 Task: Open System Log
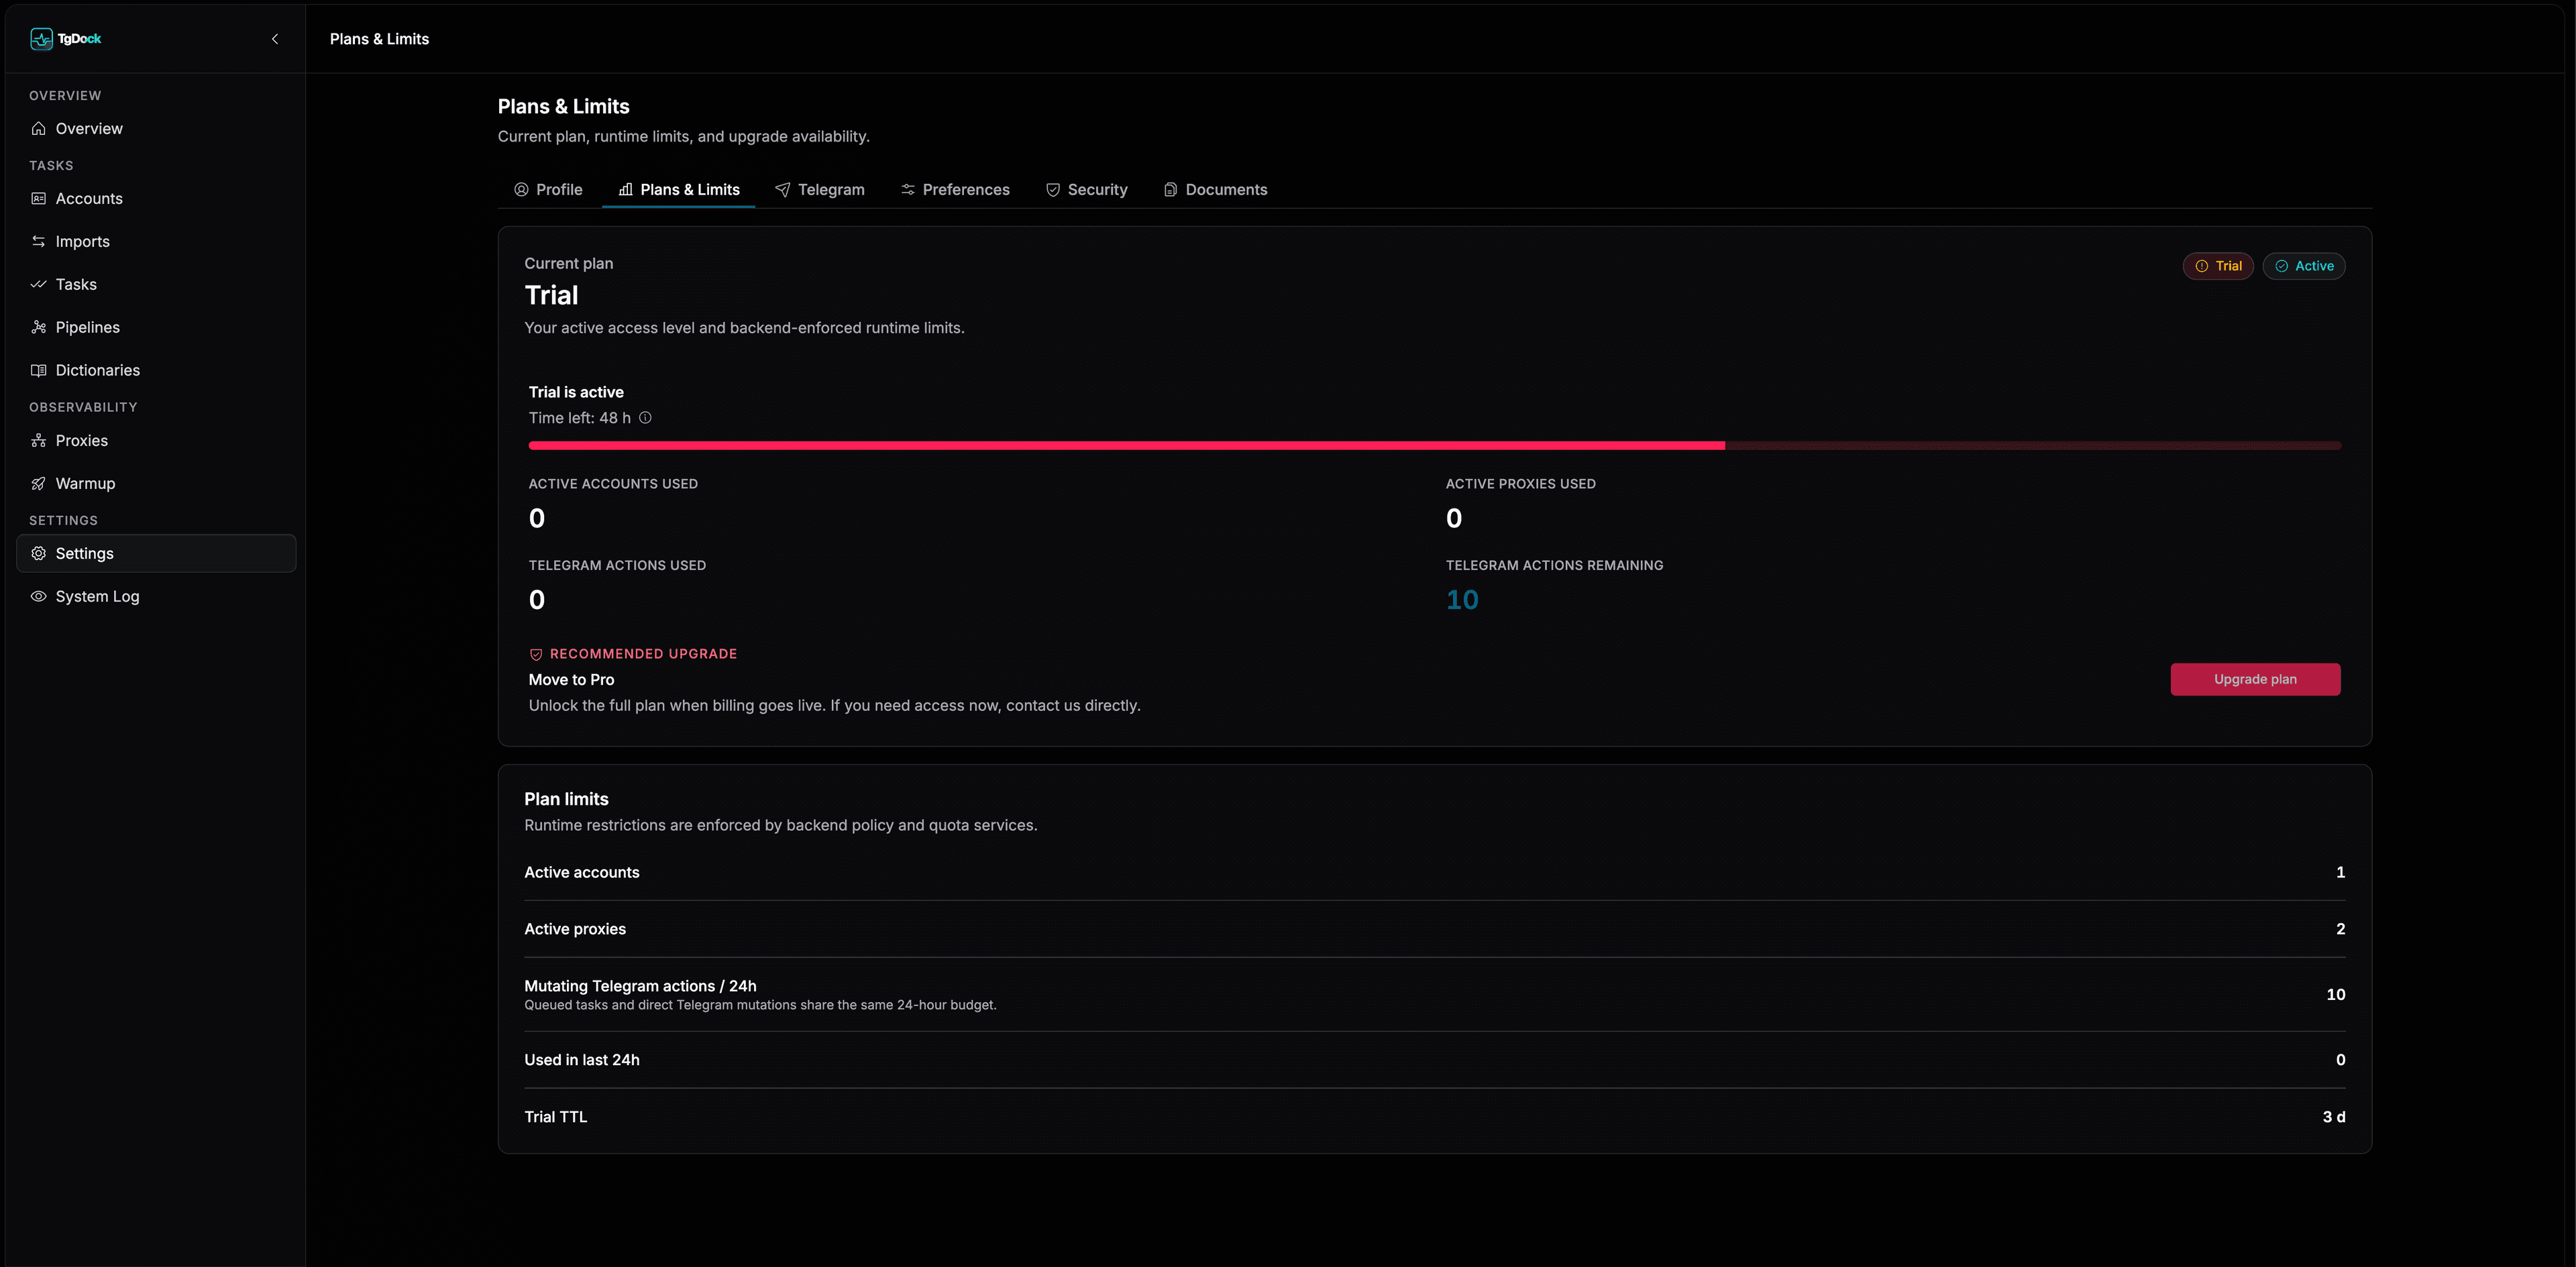pyautogui.click(x=156, y=596)
